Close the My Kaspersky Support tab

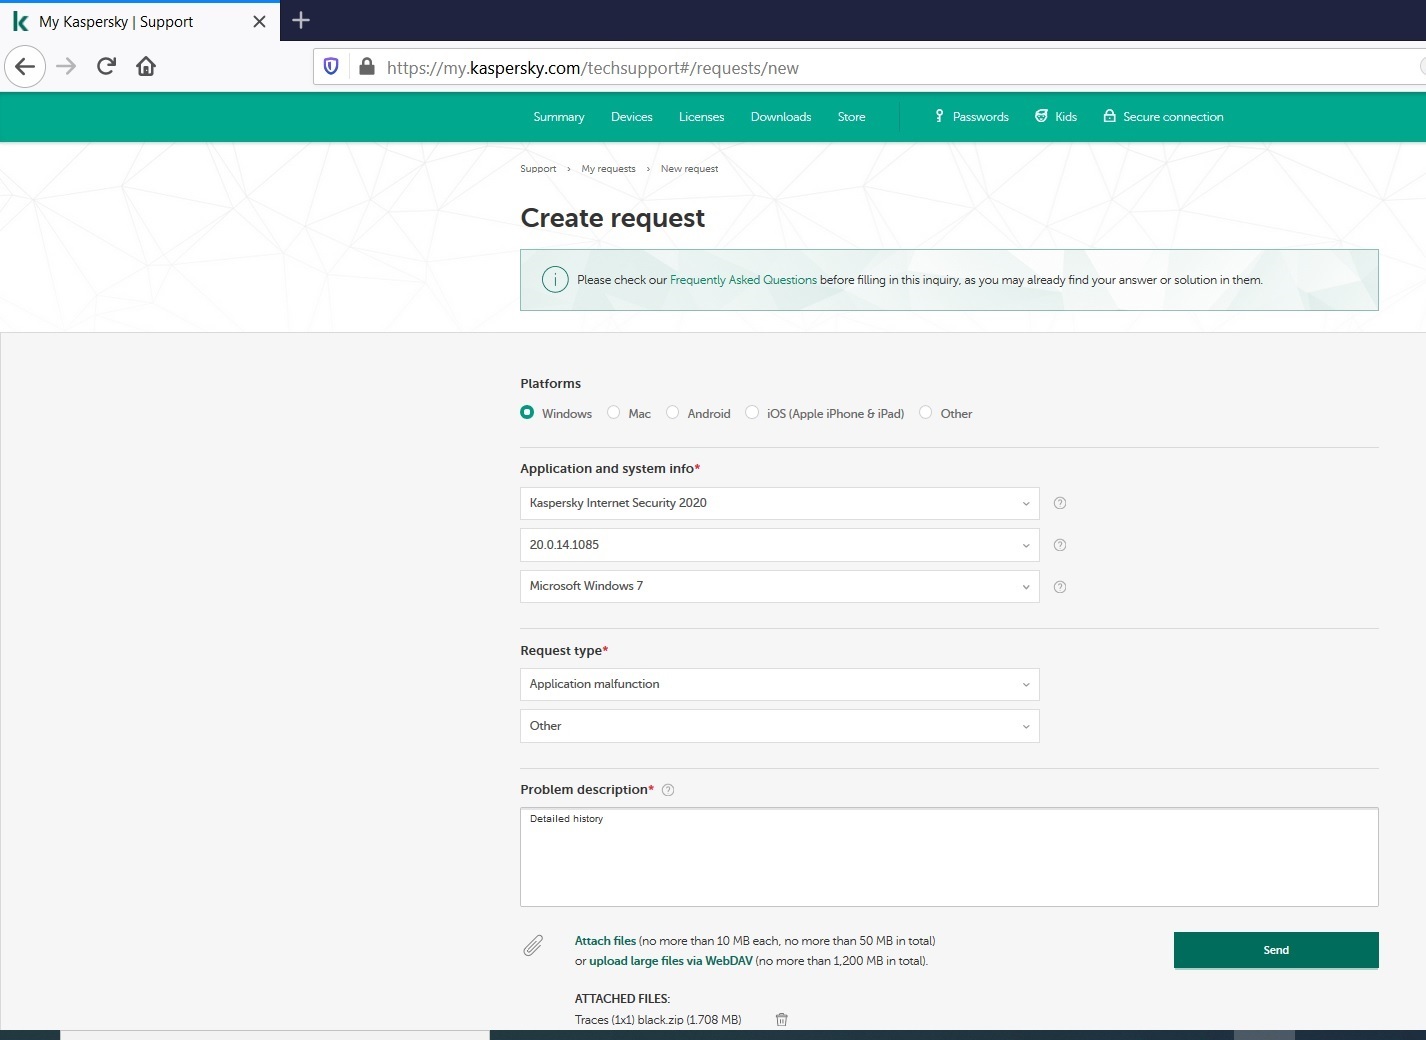coord(259,21)
